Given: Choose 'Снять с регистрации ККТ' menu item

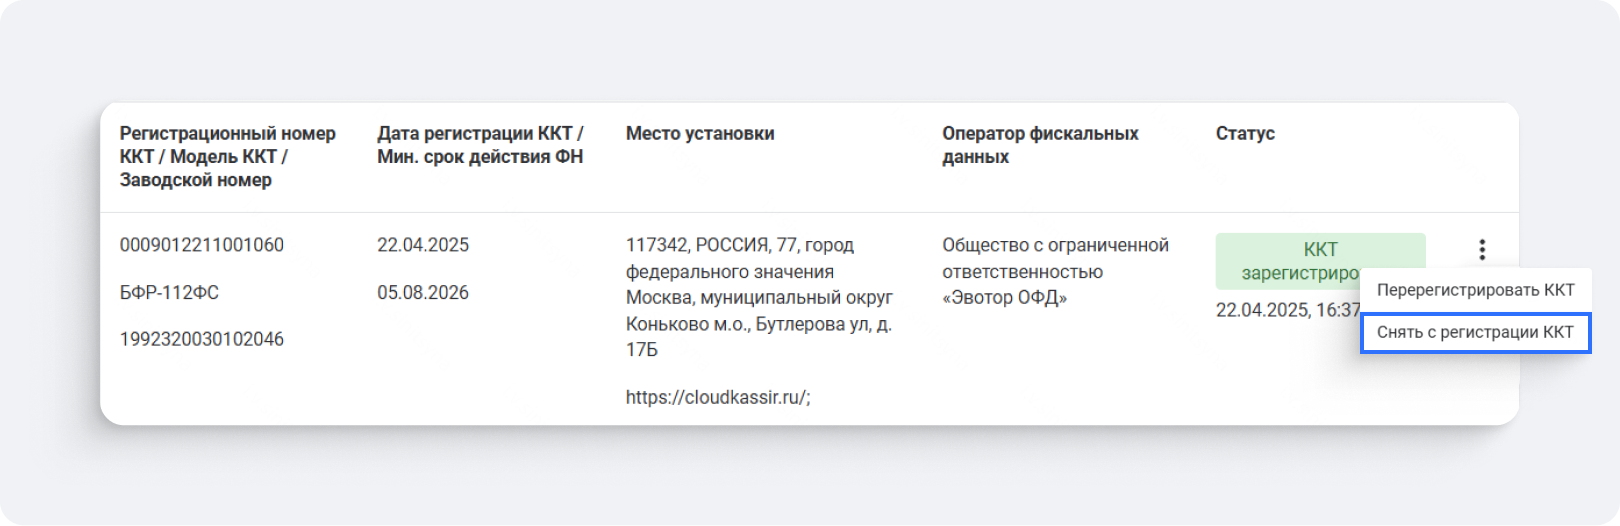Looking at the screenshot, I should pyautogui.click(x=1475, y=332).
